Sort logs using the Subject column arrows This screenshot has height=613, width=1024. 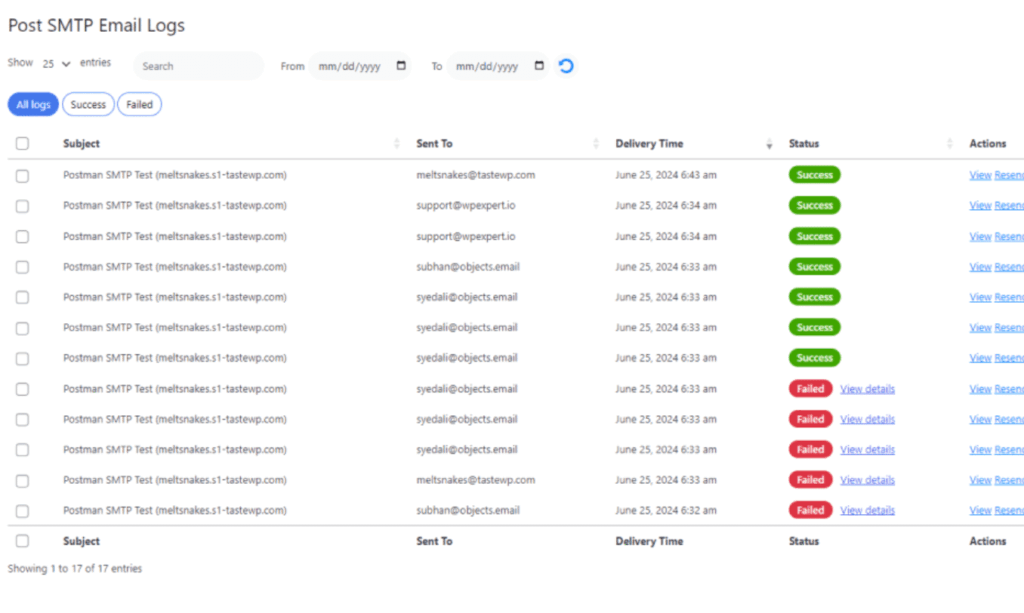click(x=397, y=143)
